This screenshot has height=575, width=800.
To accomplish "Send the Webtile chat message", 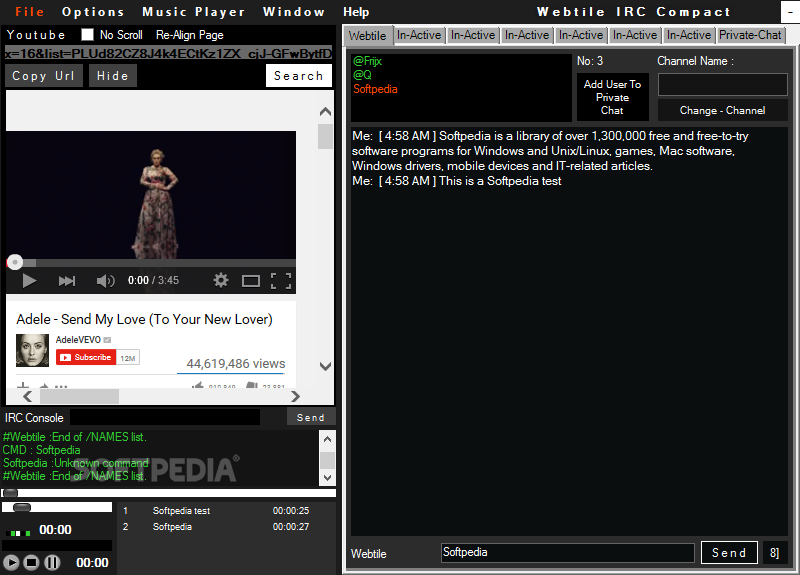I will 729,553.
